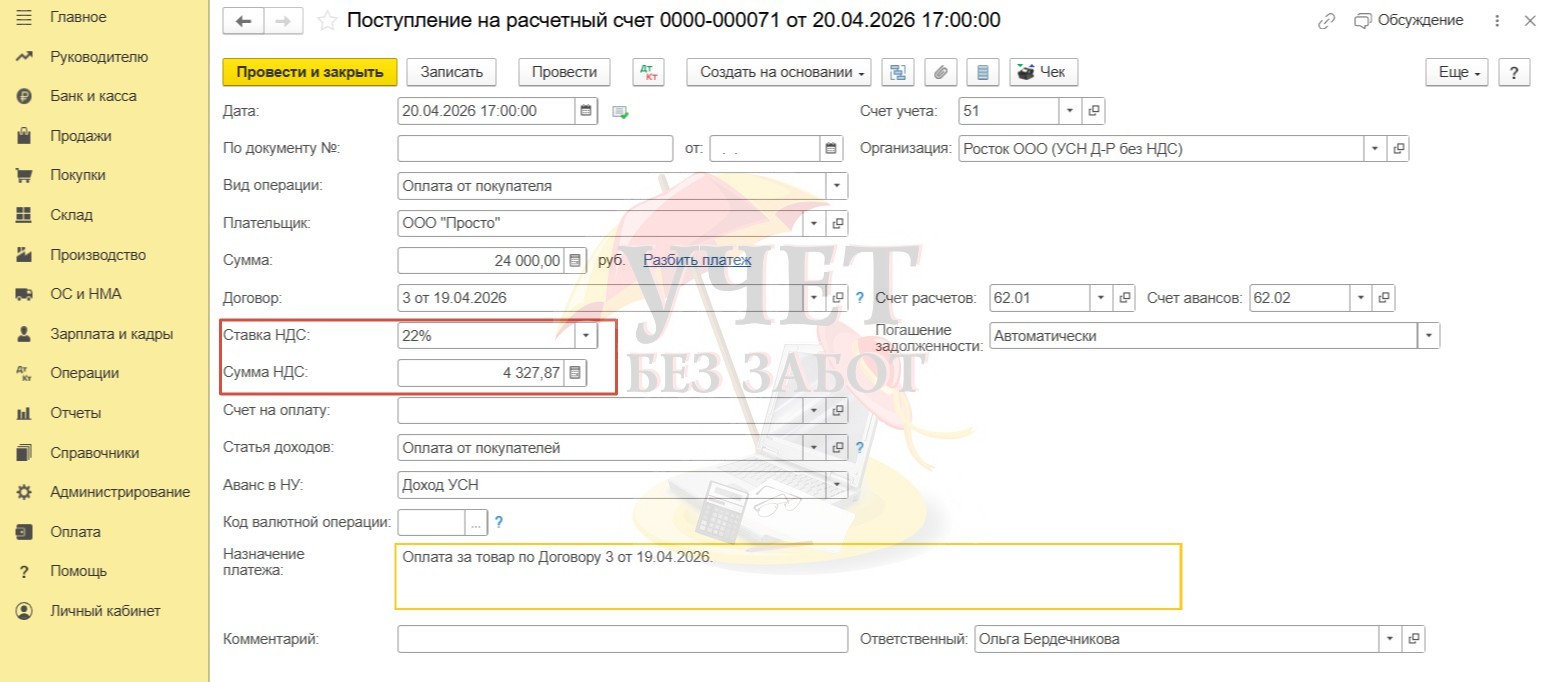Expand the Аванс в НУ dropdown
The width and height of the screenshot is (1552, 682).
[836, 485]
